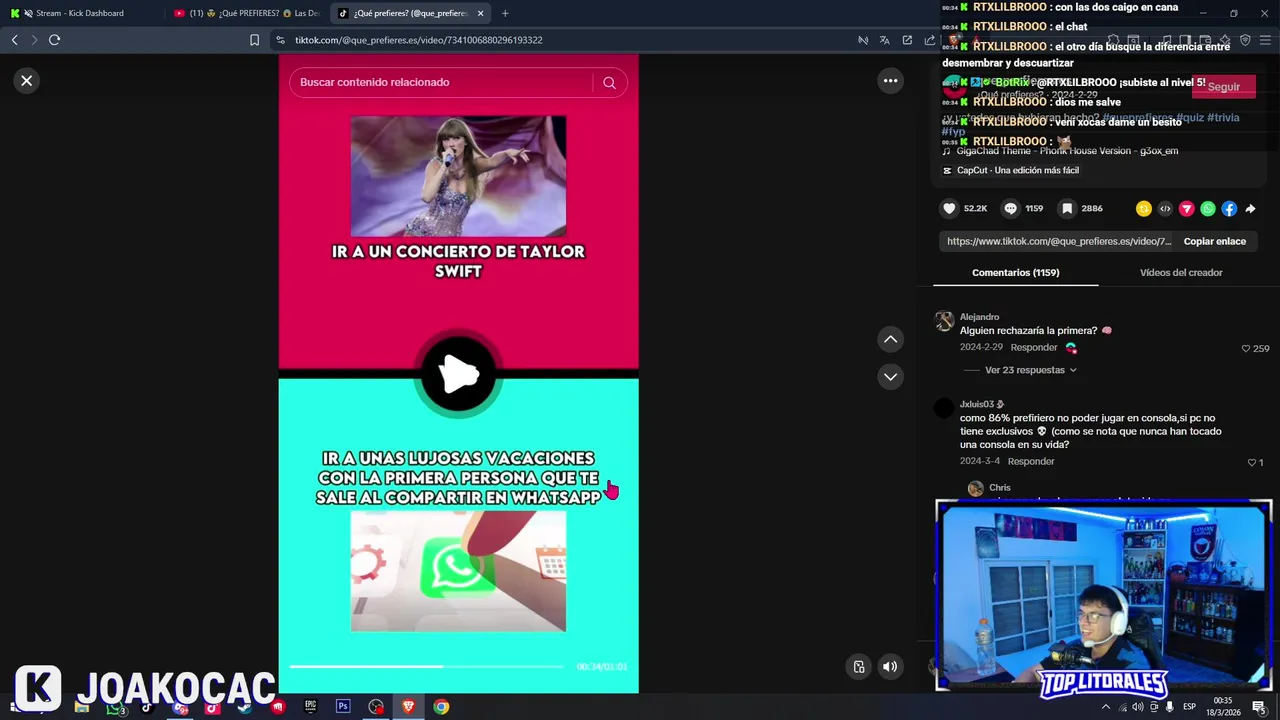
Task: Open the browser hamburger main menu
Action: click(1266, 40)
